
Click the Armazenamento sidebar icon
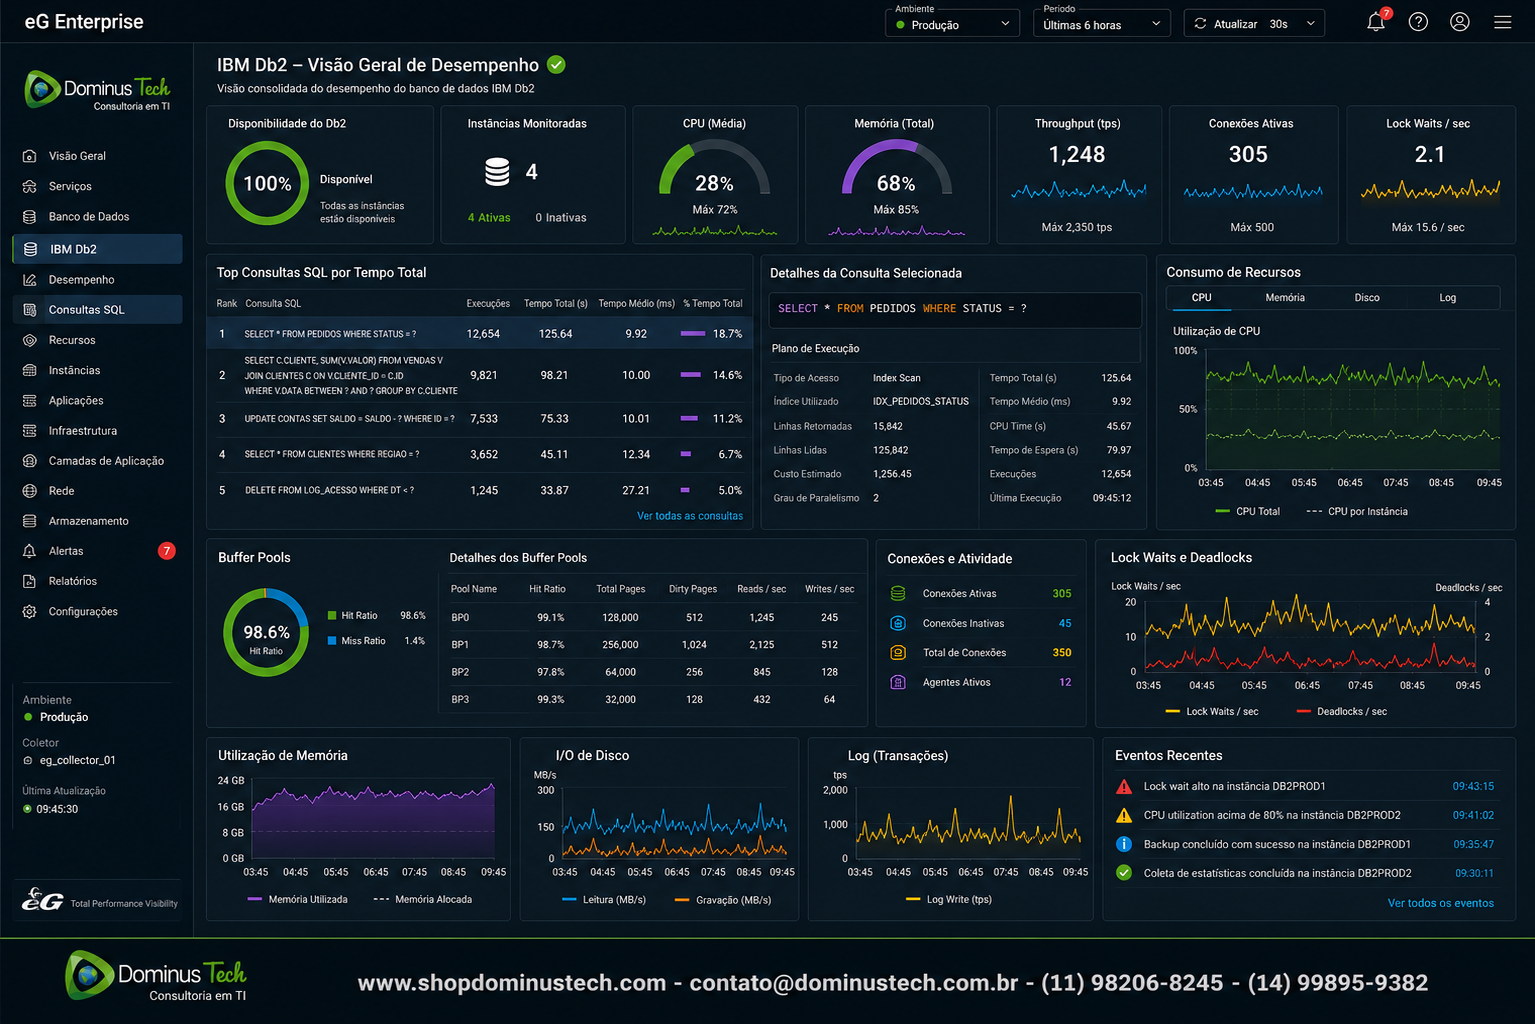click(30, 521)
